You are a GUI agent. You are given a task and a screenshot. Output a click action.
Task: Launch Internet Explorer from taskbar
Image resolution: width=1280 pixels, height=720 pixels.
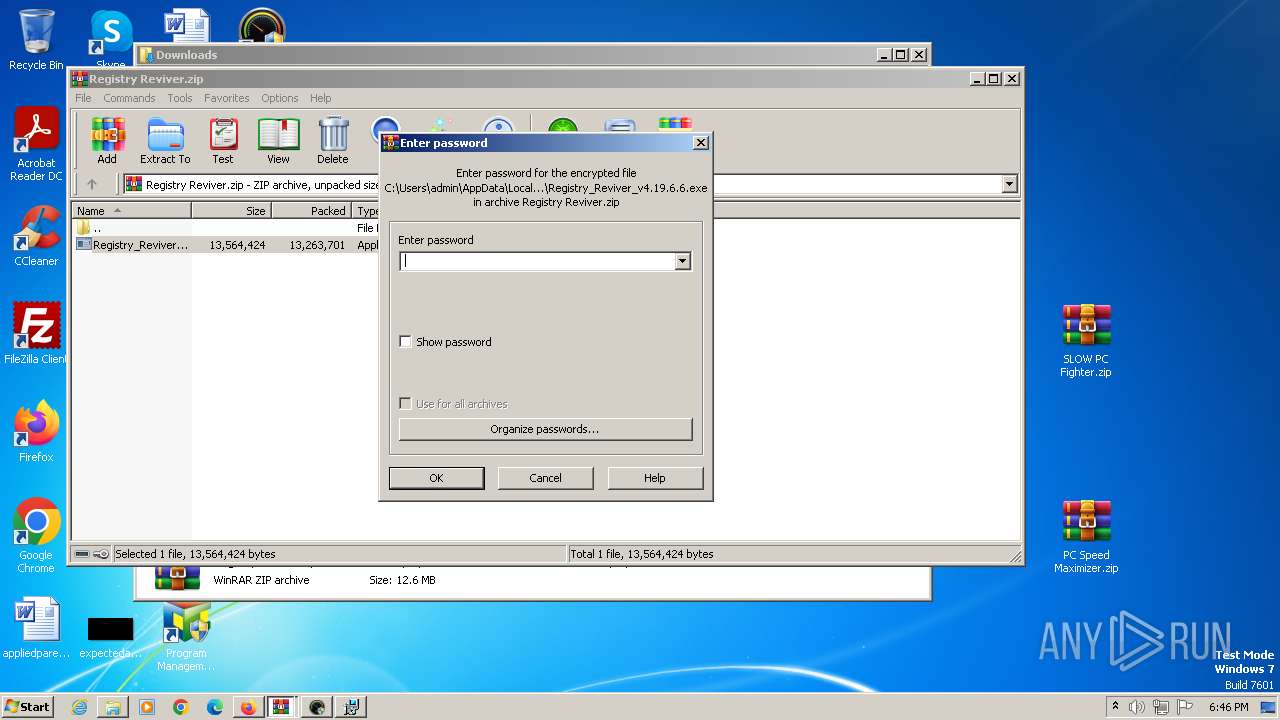point(79,707)
